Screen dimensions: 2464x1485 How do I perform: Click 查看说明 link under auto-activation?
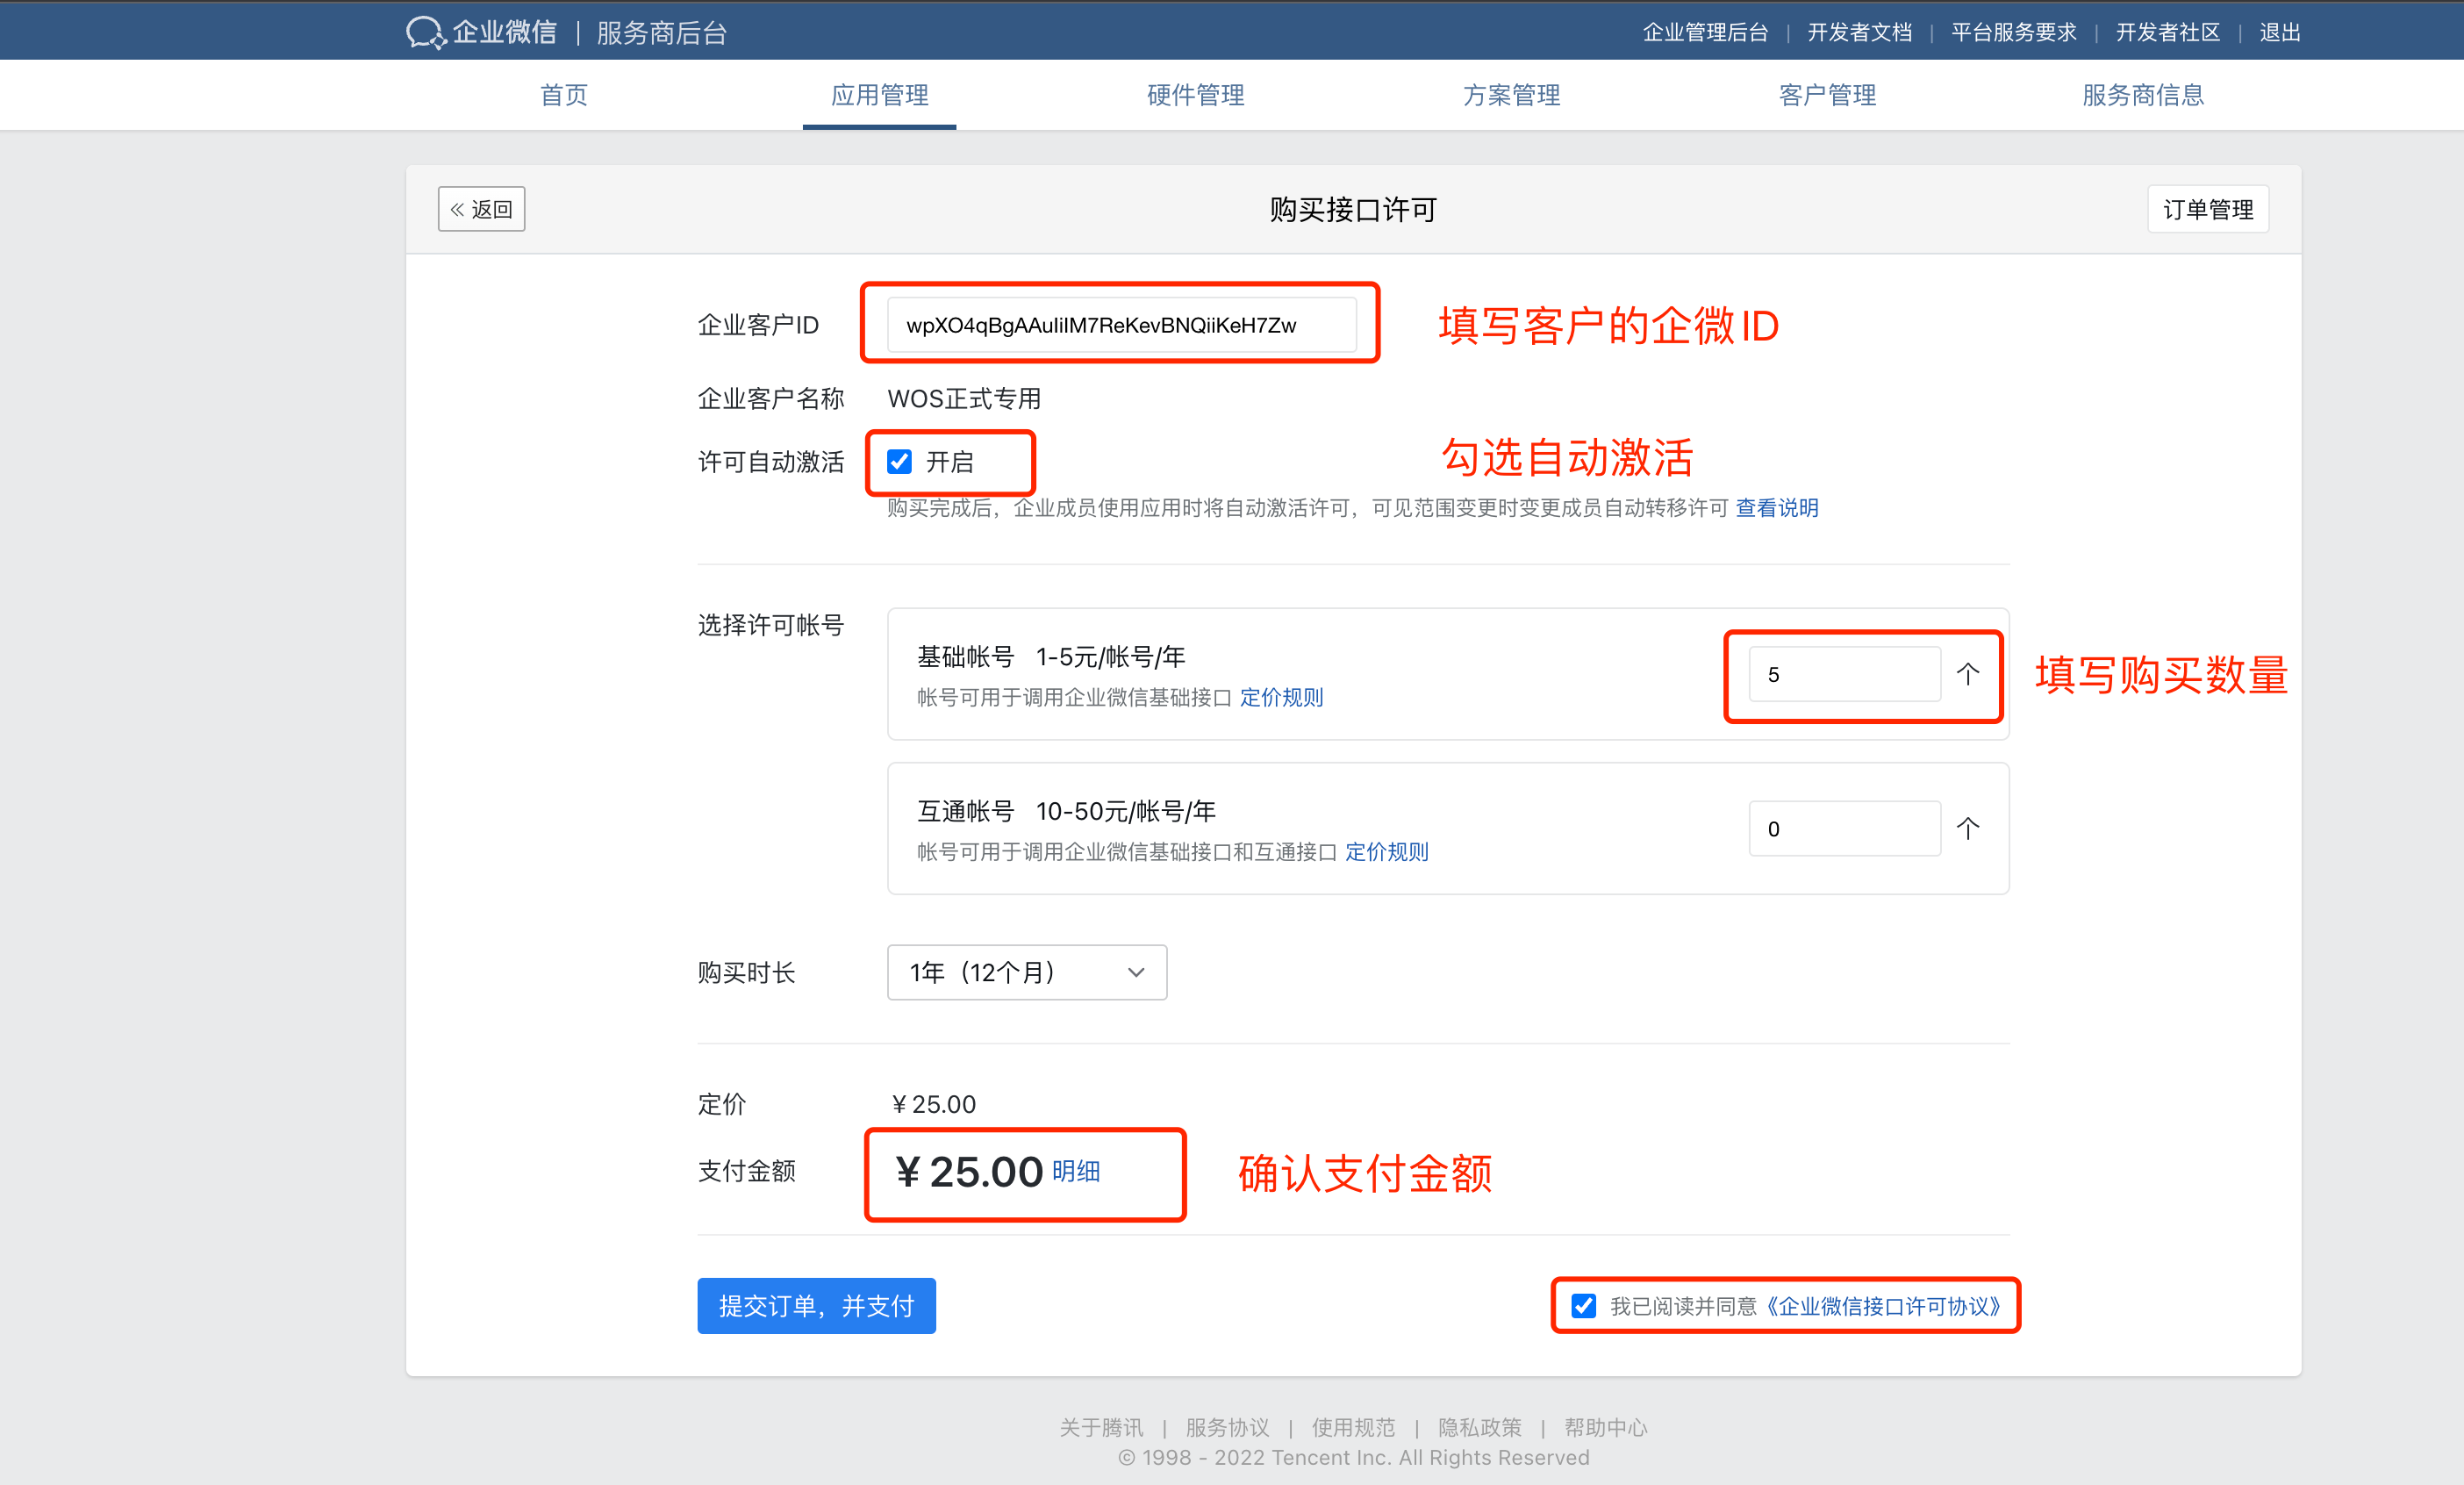1776,508
